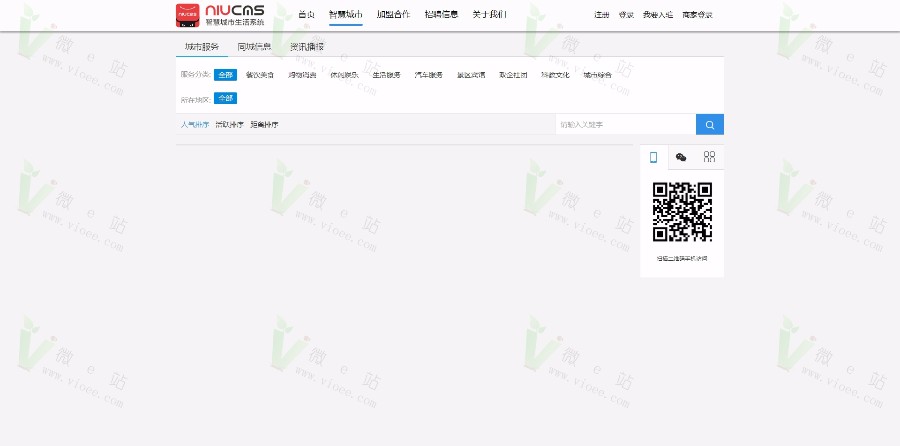Image resolution: width=900 pixels, height=446 pixels.
Task: Focus the keyword search input field
Action: 626,125
